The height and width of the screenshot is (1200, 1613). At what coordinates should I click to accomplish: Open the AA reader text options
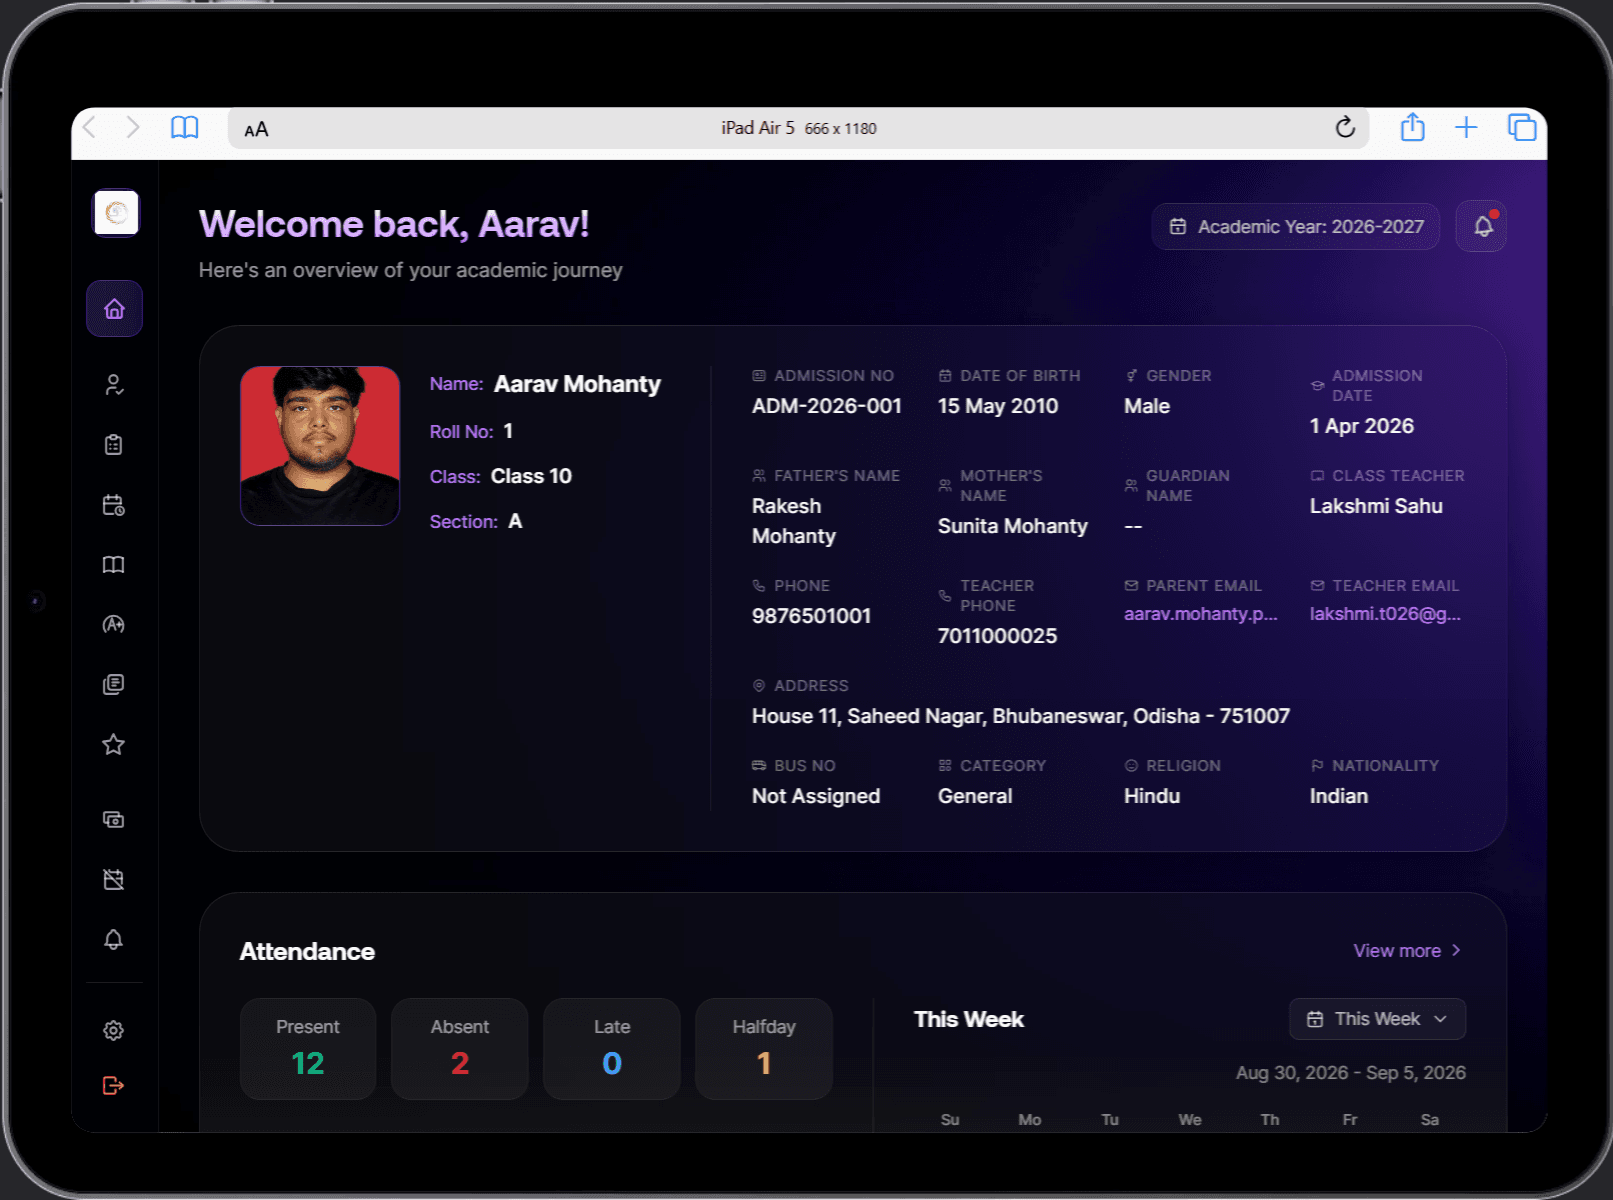256,129
